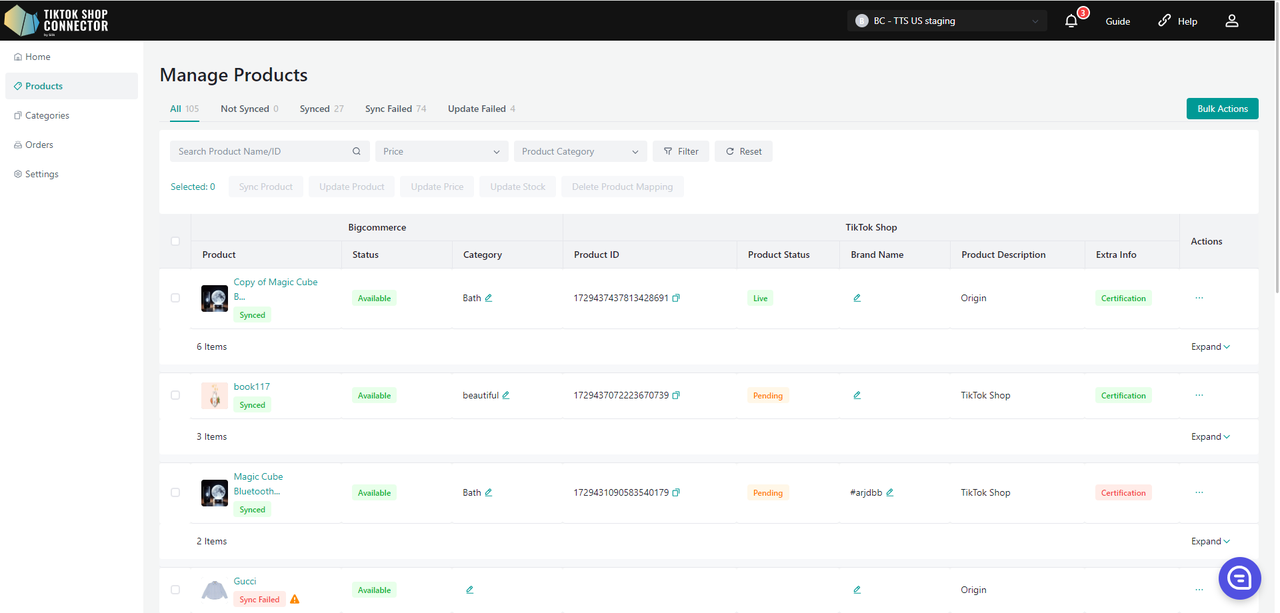
Task: Click the search magnifier icon
Action: point(357,152)
